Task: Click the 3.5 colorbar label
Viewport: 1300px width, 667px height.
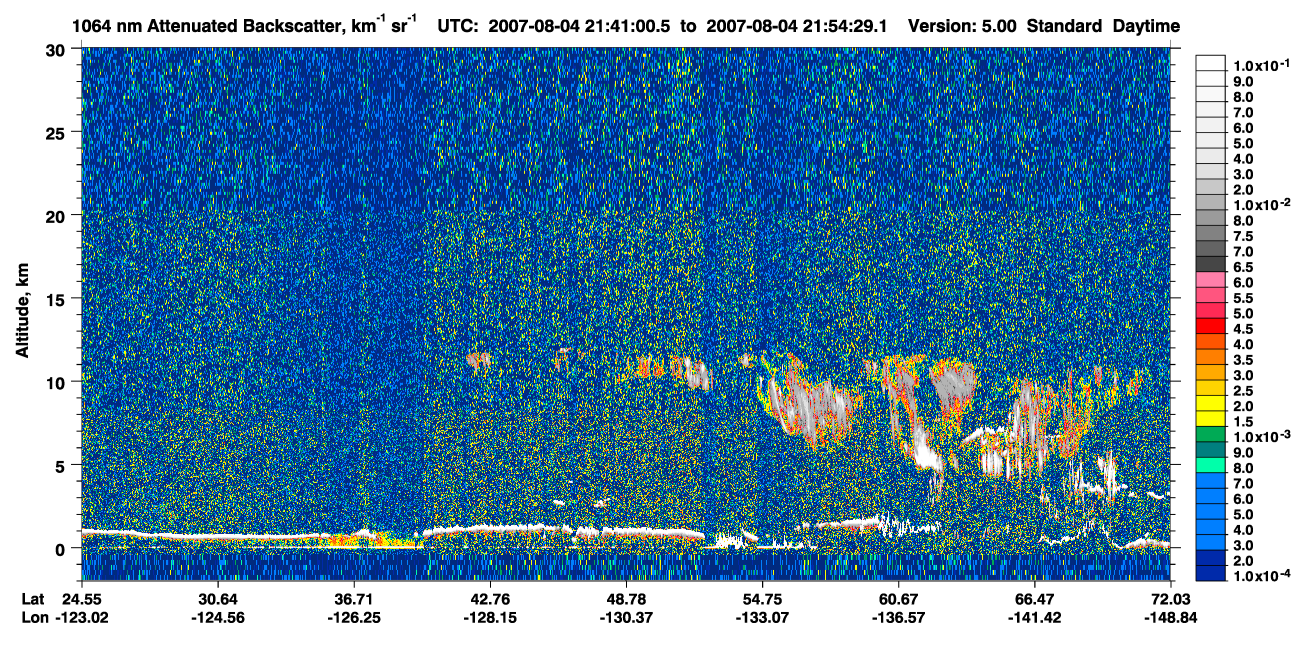Action: [1243, 360]
